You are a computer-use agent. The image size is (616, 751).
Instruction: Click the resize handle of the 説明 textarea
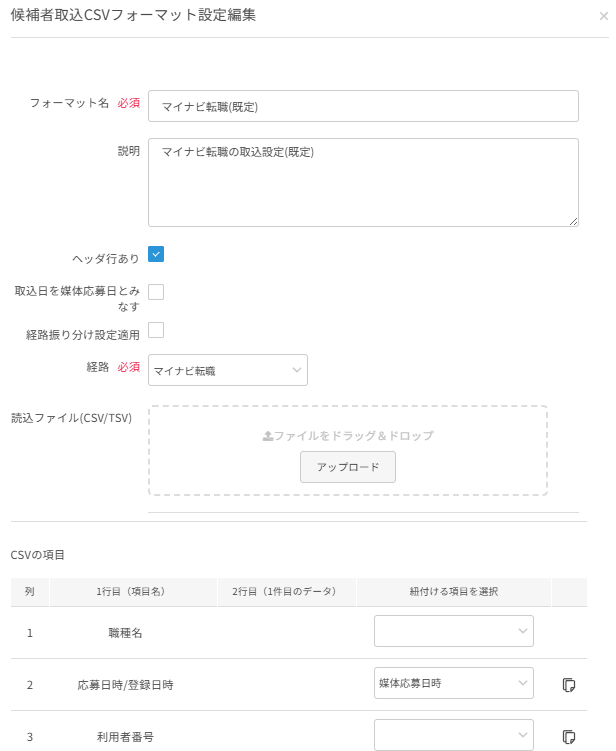pyautogui.click(x=573, y=221)
